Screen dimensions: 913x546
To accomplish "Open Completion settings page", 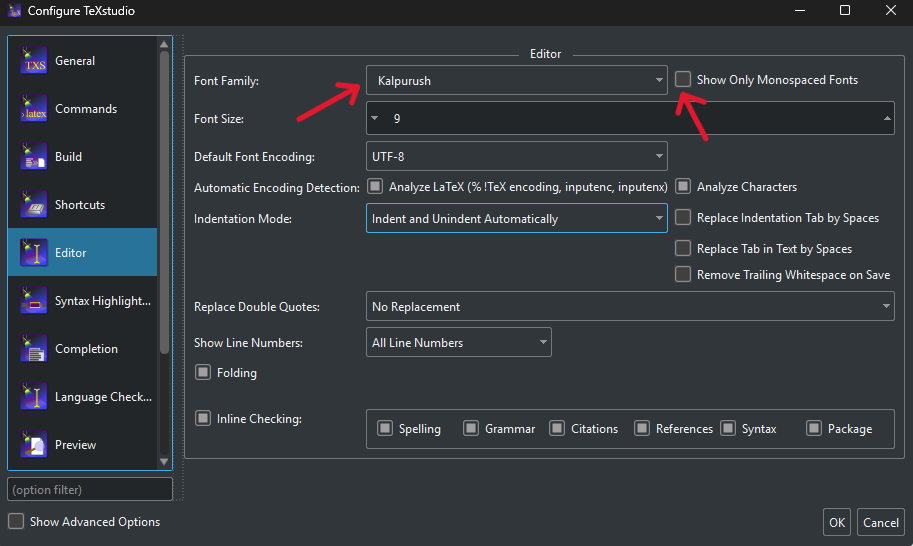I will tap(83, 349).
